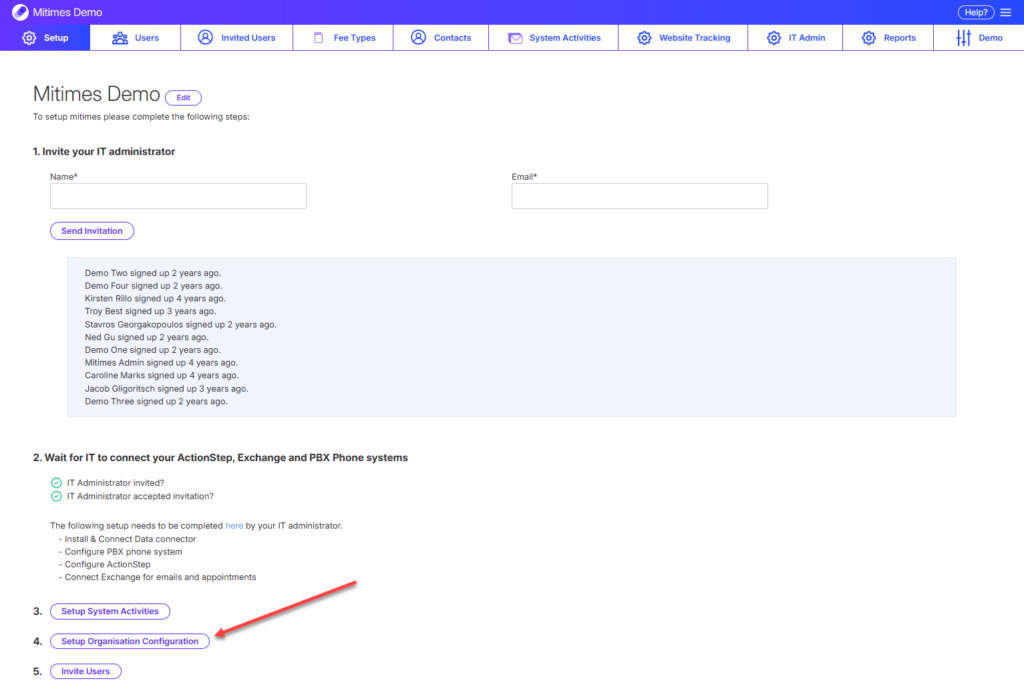
Task: Click the Fee Types document icon
Action: pos(318,38)
